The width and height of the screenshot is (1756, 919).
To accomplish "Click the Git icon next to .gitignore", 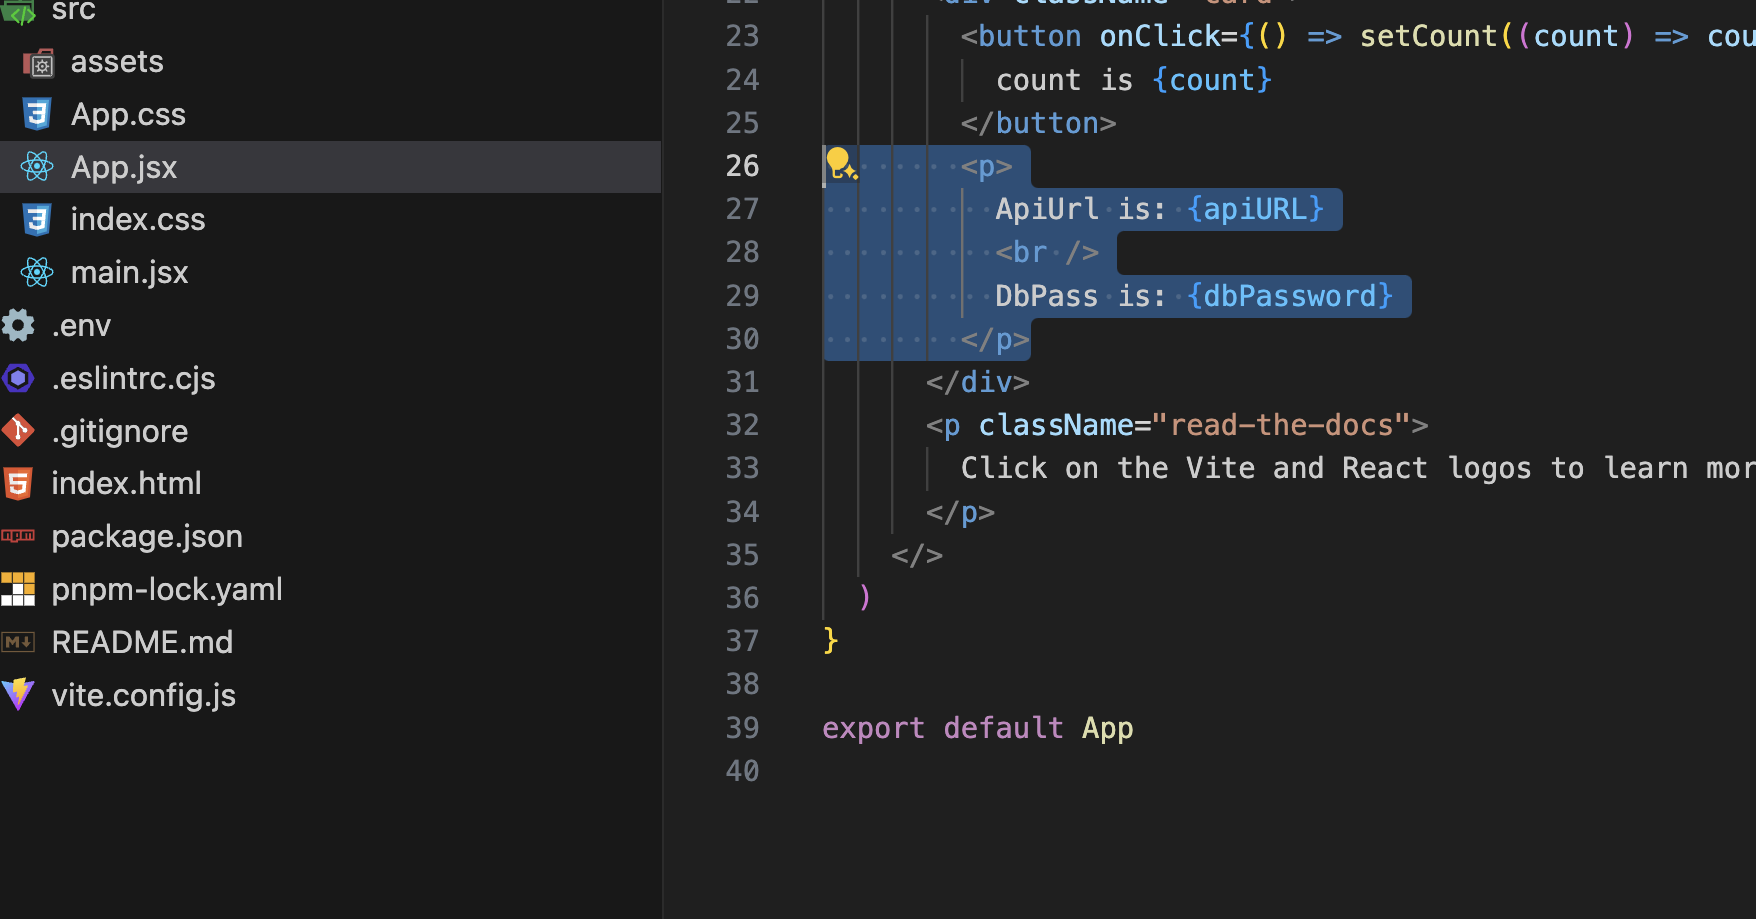I will click(x=18, y=431).
